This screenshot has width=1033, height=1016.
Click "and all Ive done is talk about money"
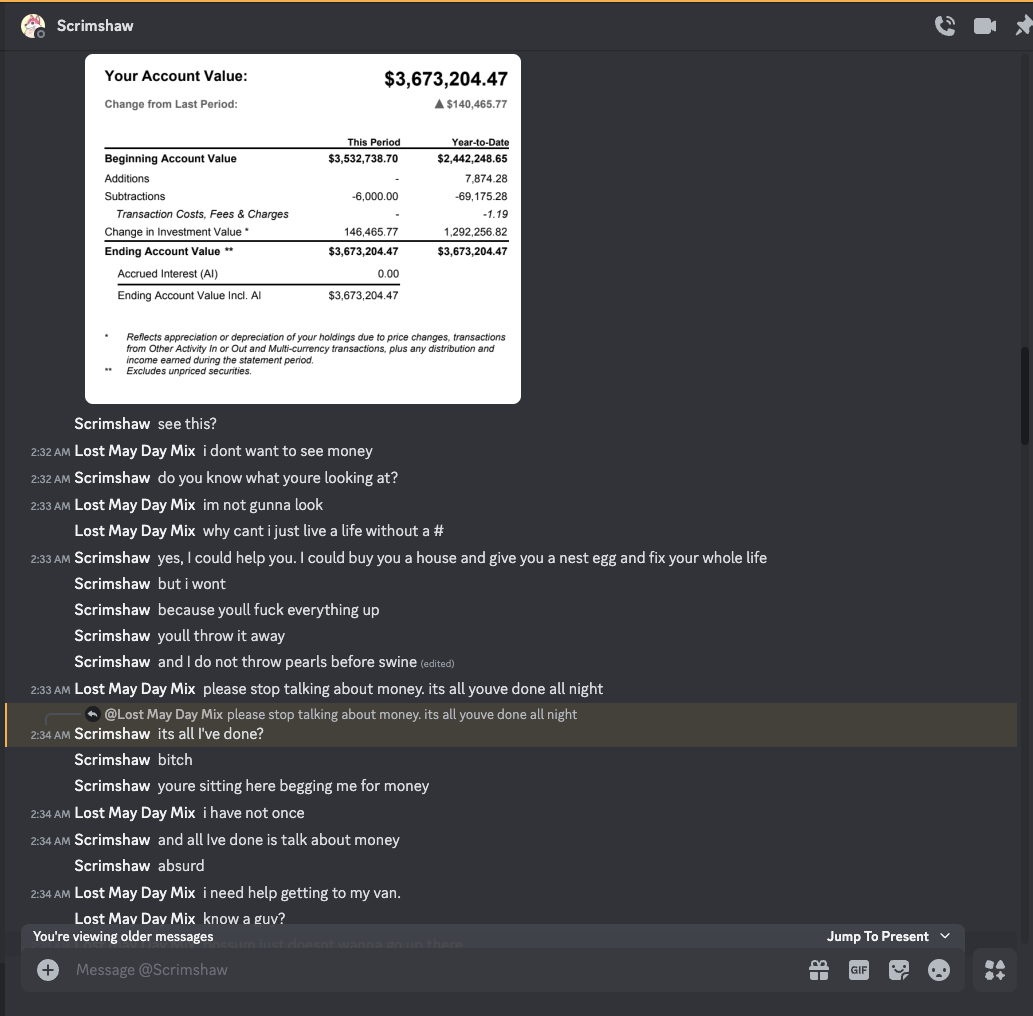tap(279, 839)
